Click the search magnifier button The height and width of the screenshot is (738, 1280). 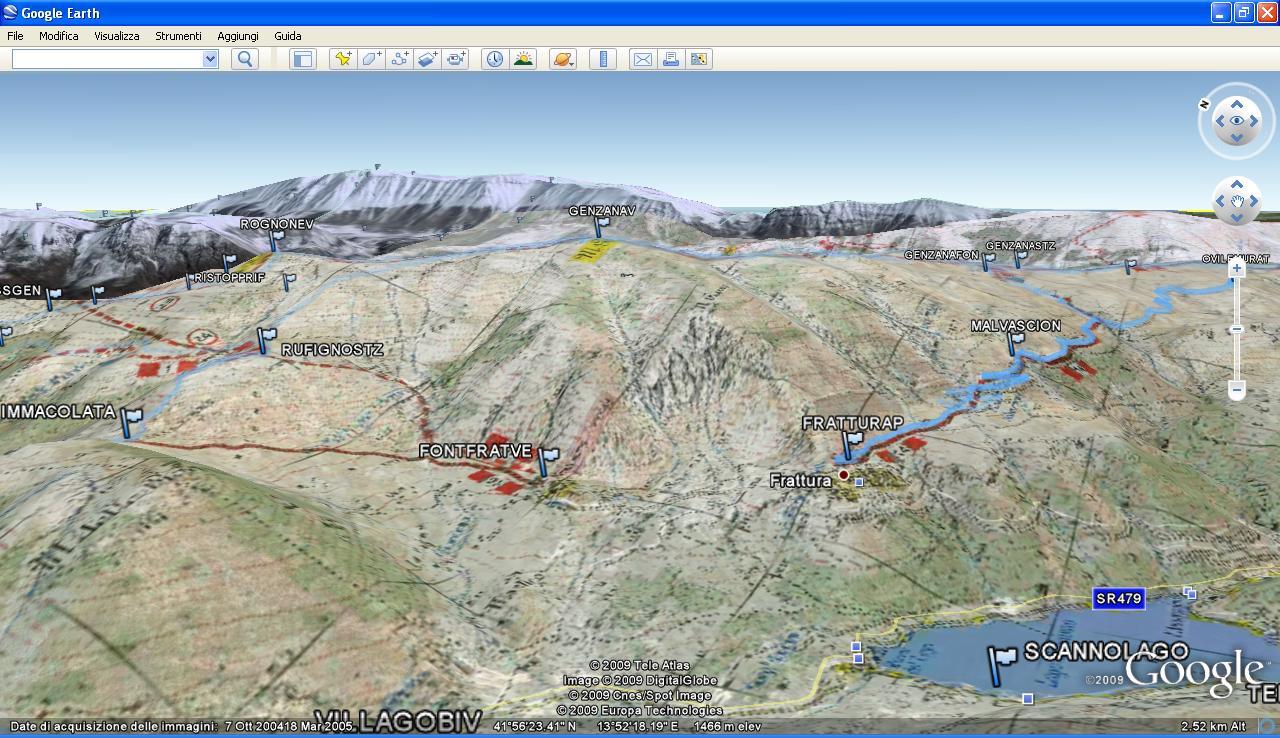click(245, 59)
